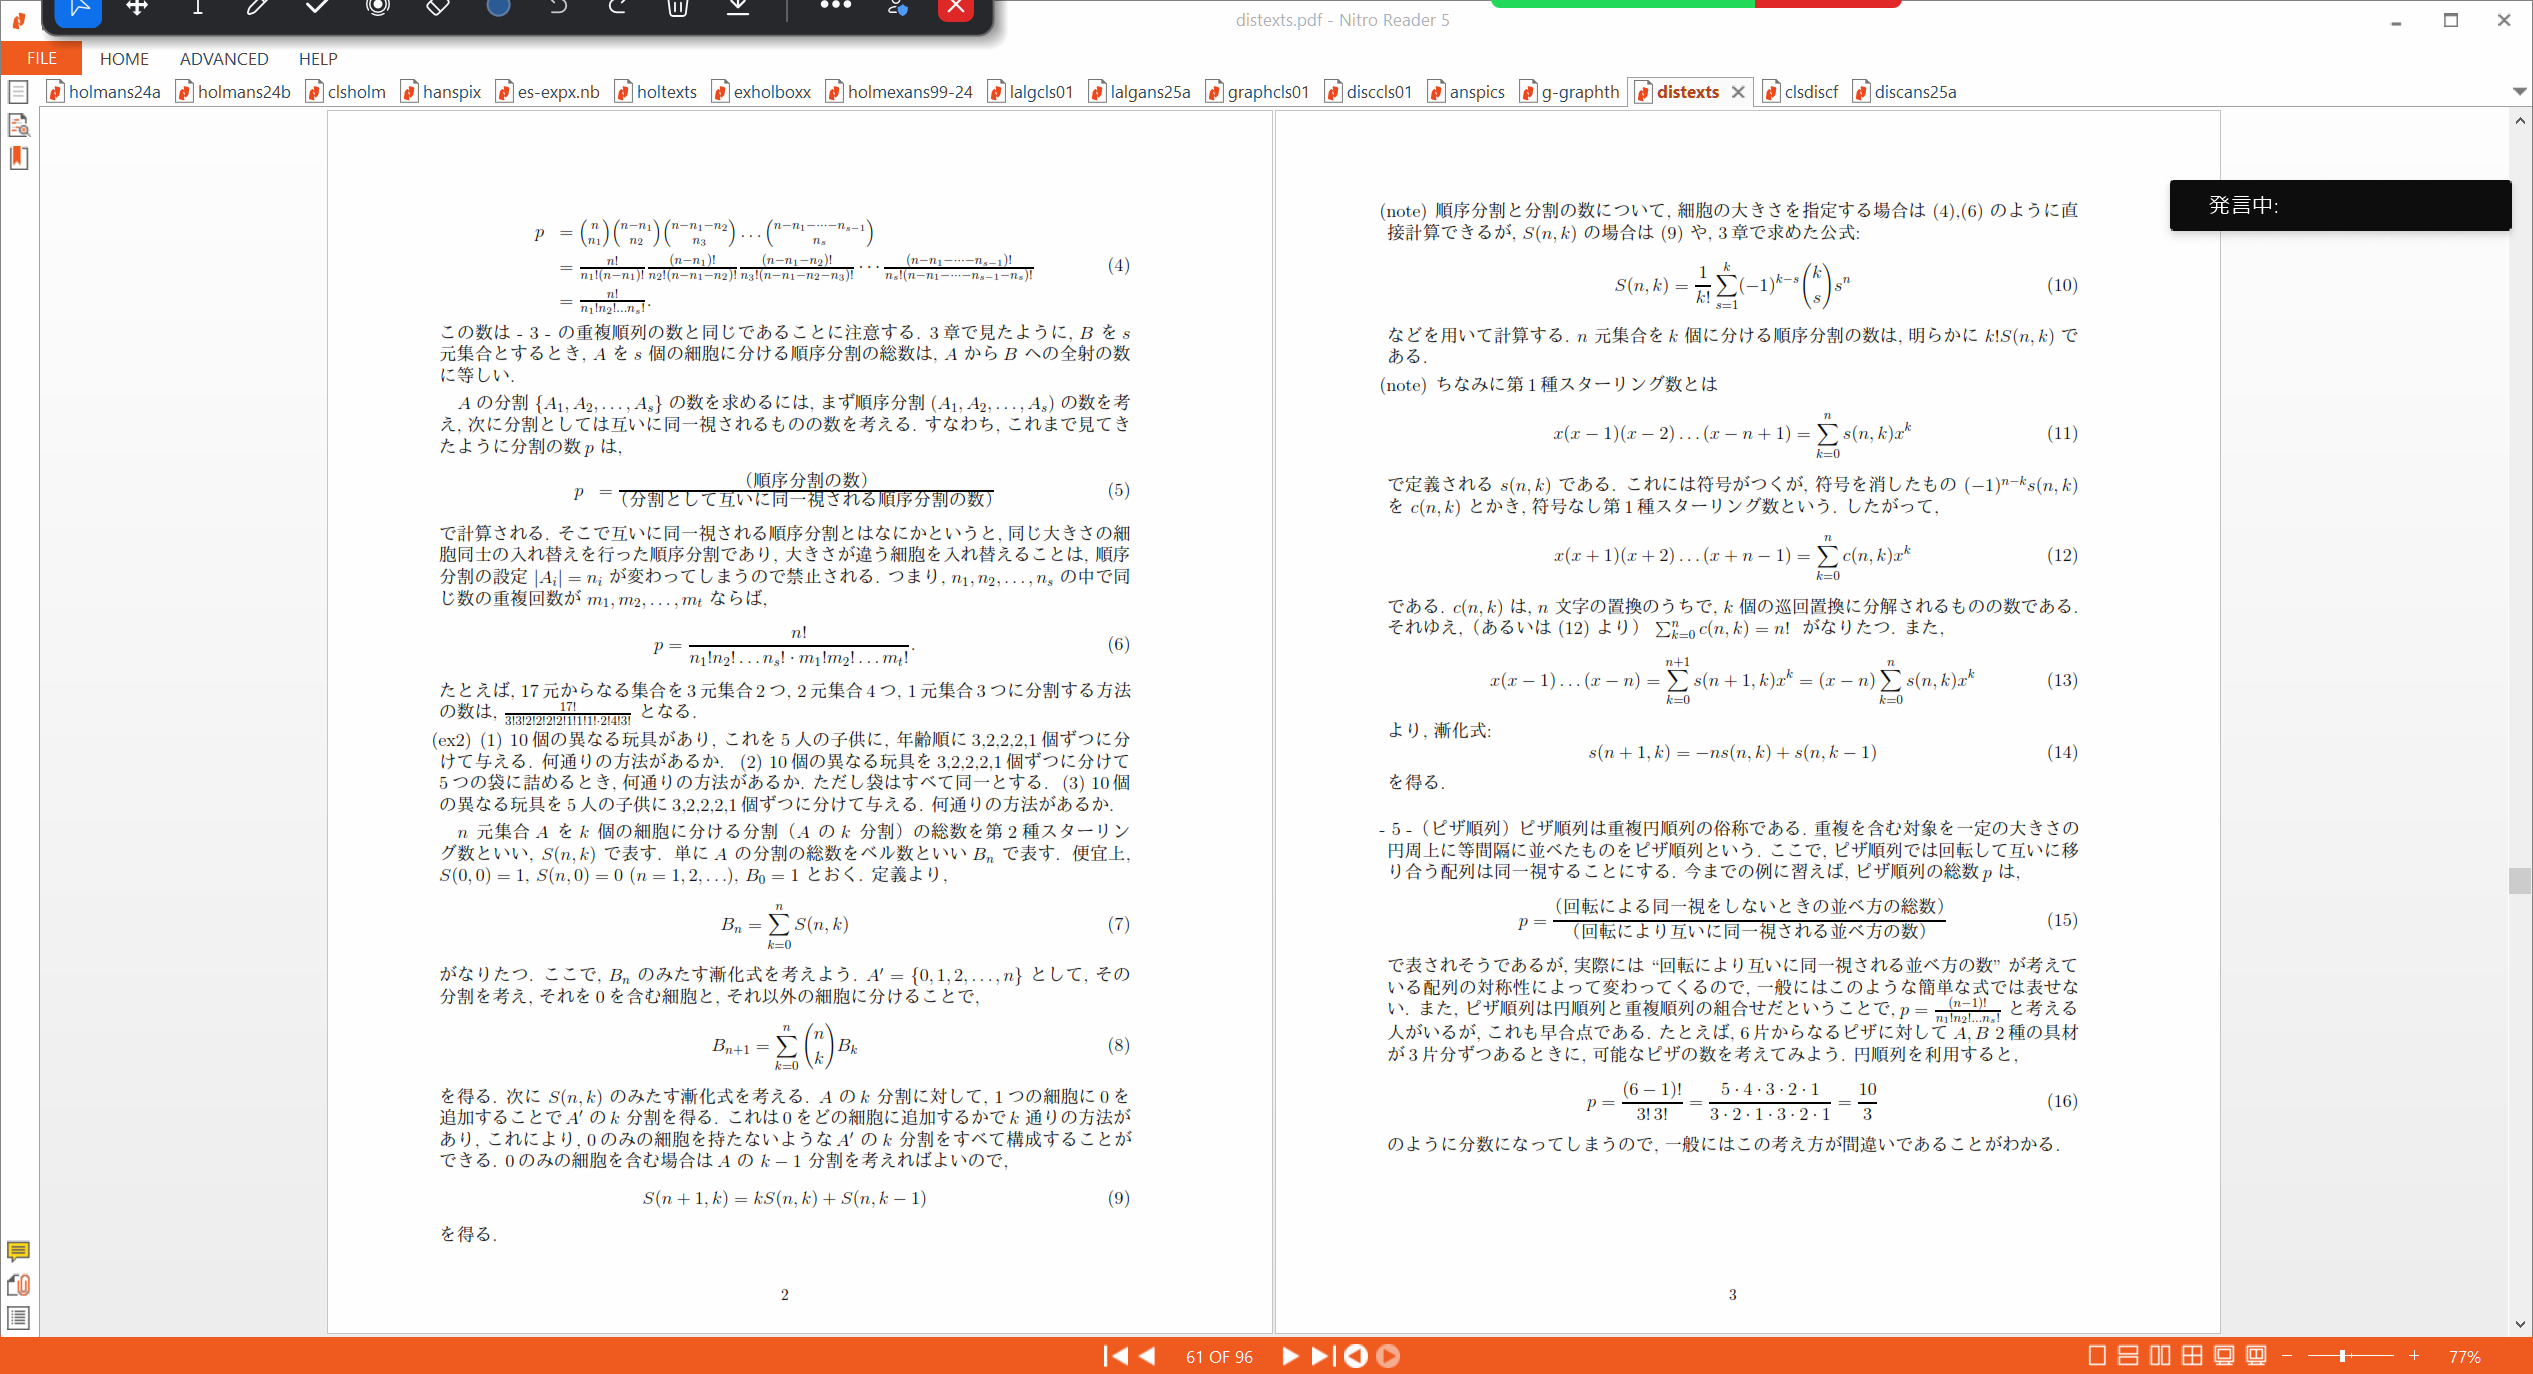The width and height of the screenshot is (2533, 1374).
Task: Switch to the disccls01 document tab
Action: 1368,92
